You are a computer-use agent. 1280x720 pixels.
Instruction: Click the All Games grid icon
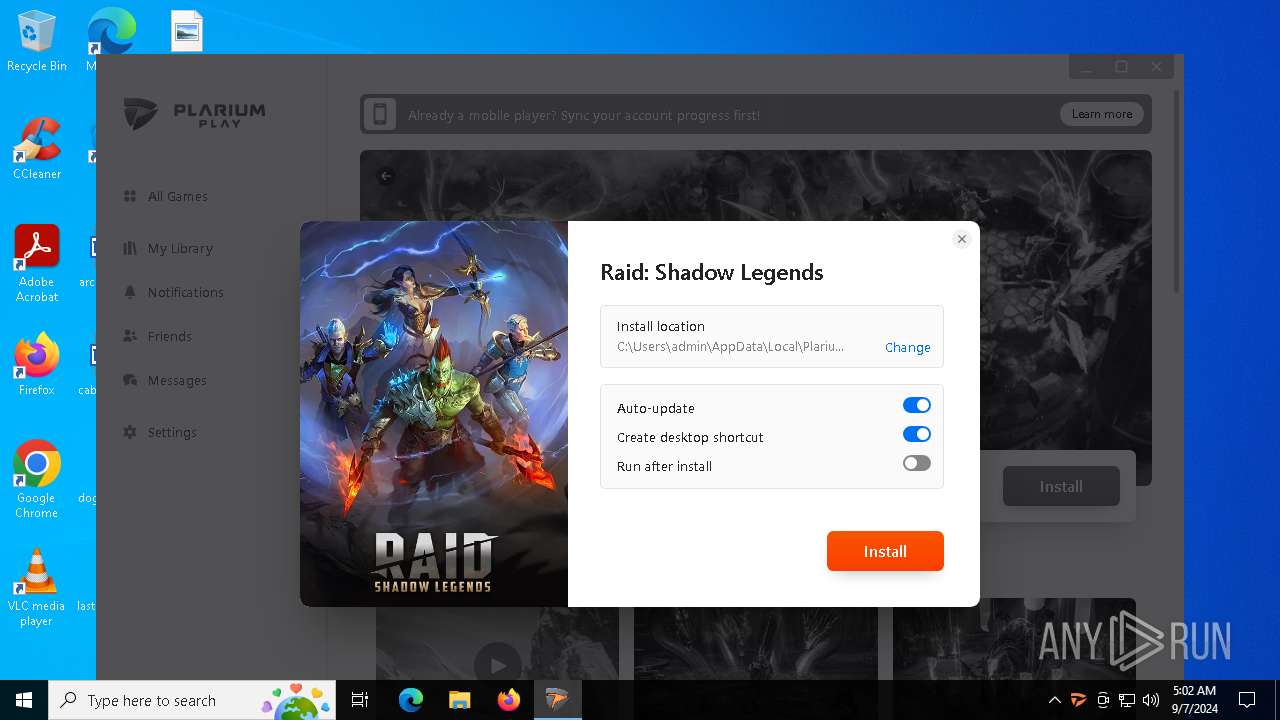tap(130, 196)
